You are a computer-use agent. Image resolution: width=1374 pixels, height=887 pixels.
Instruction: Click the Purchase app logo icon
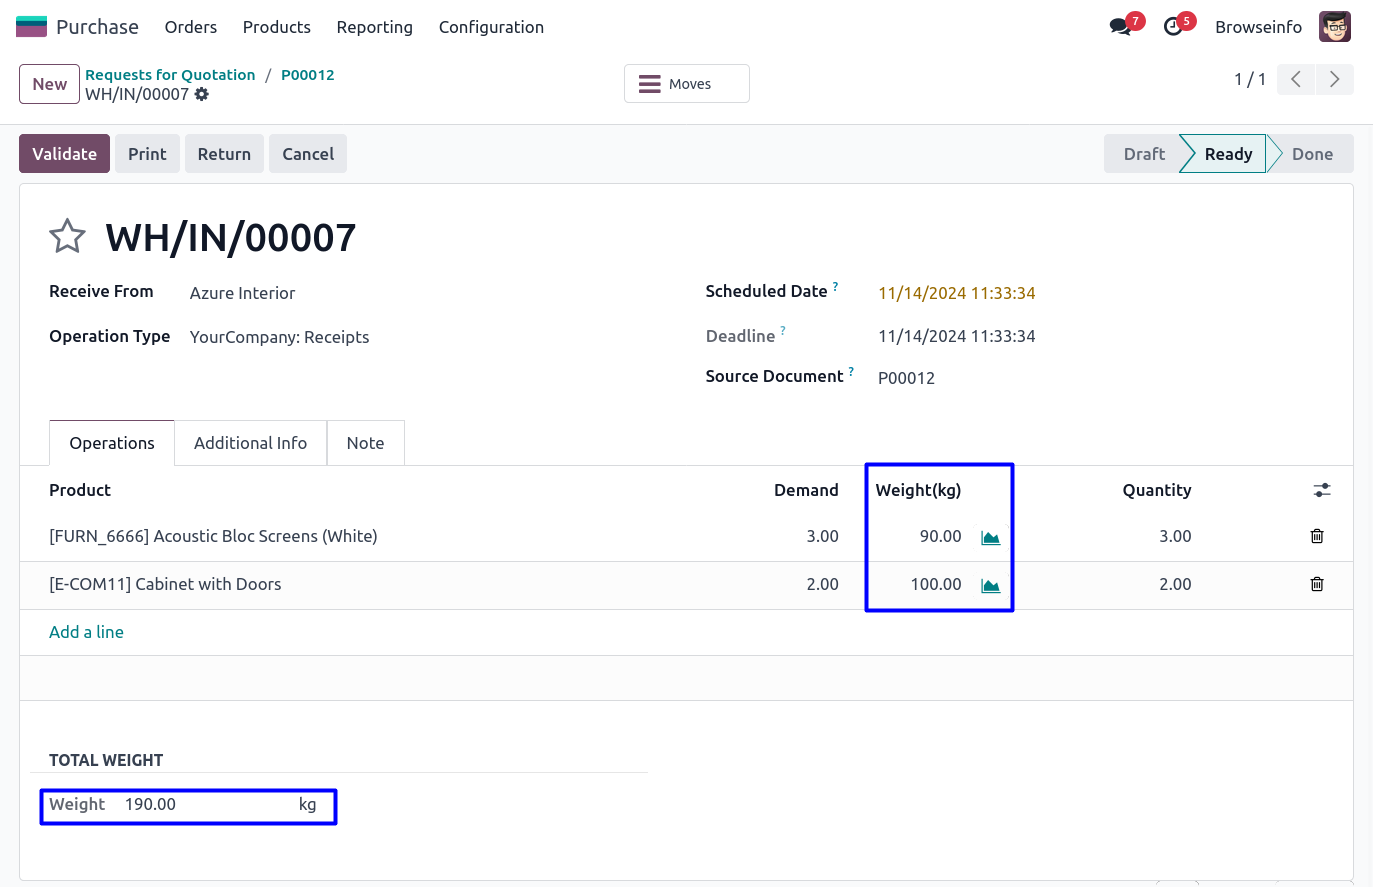[31, 27]
